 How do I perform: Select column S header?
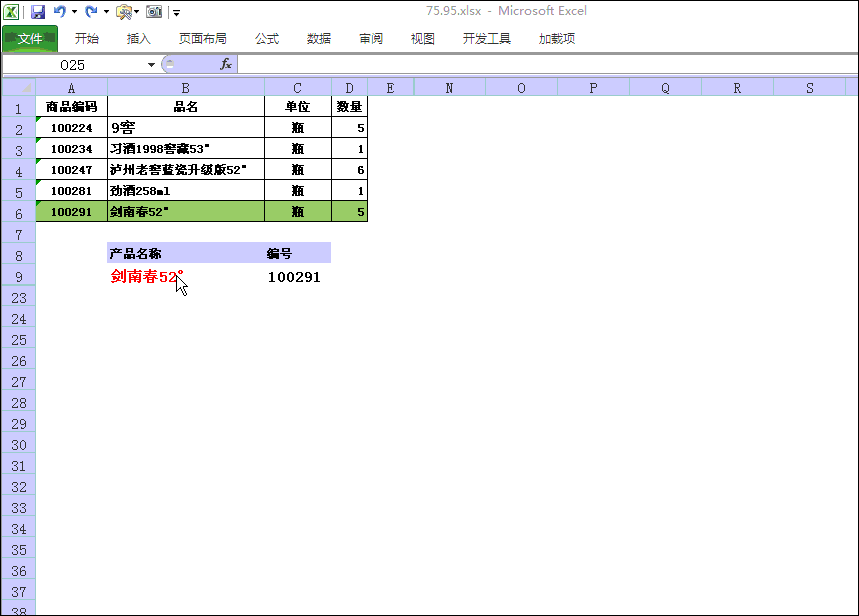tap(810, 88)
